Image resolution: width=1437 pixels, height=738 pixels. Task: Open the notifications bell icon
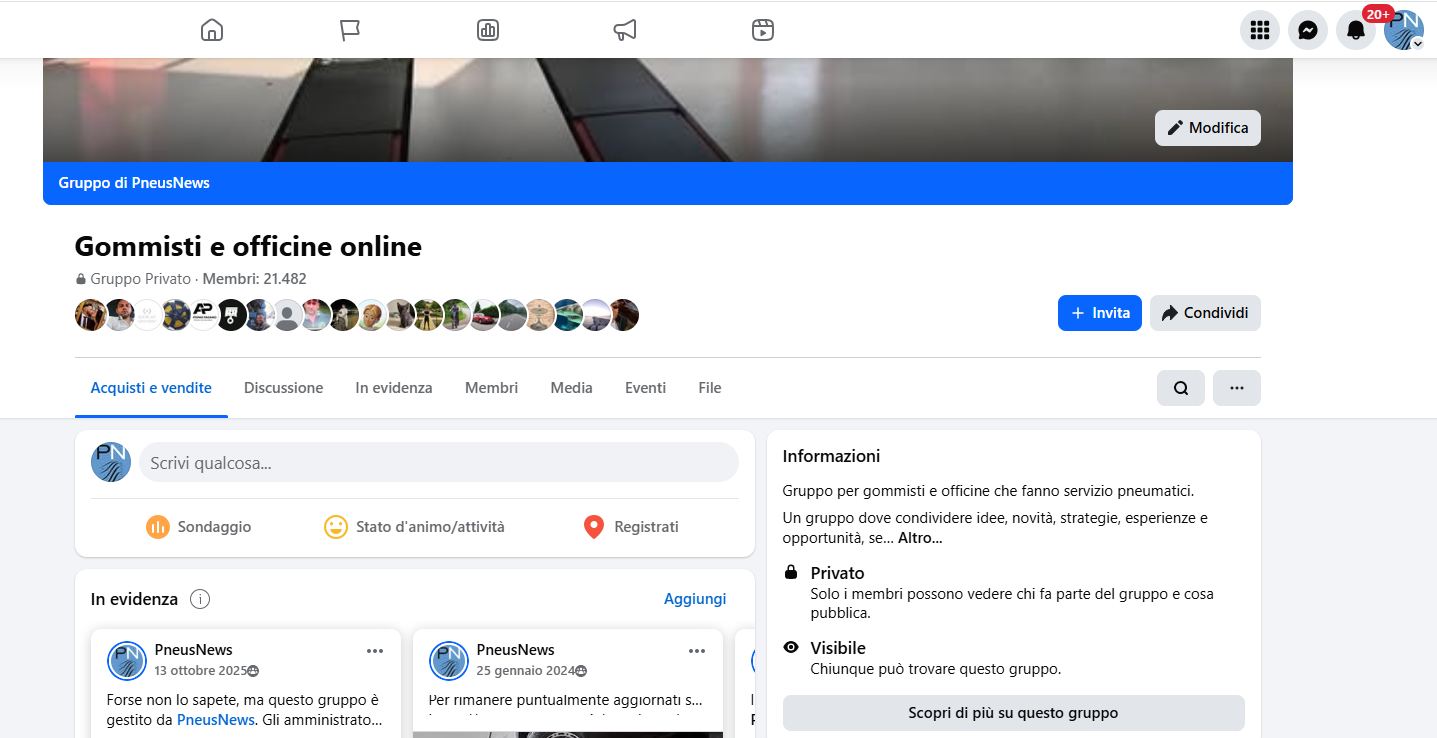(x=1356, y=30)
